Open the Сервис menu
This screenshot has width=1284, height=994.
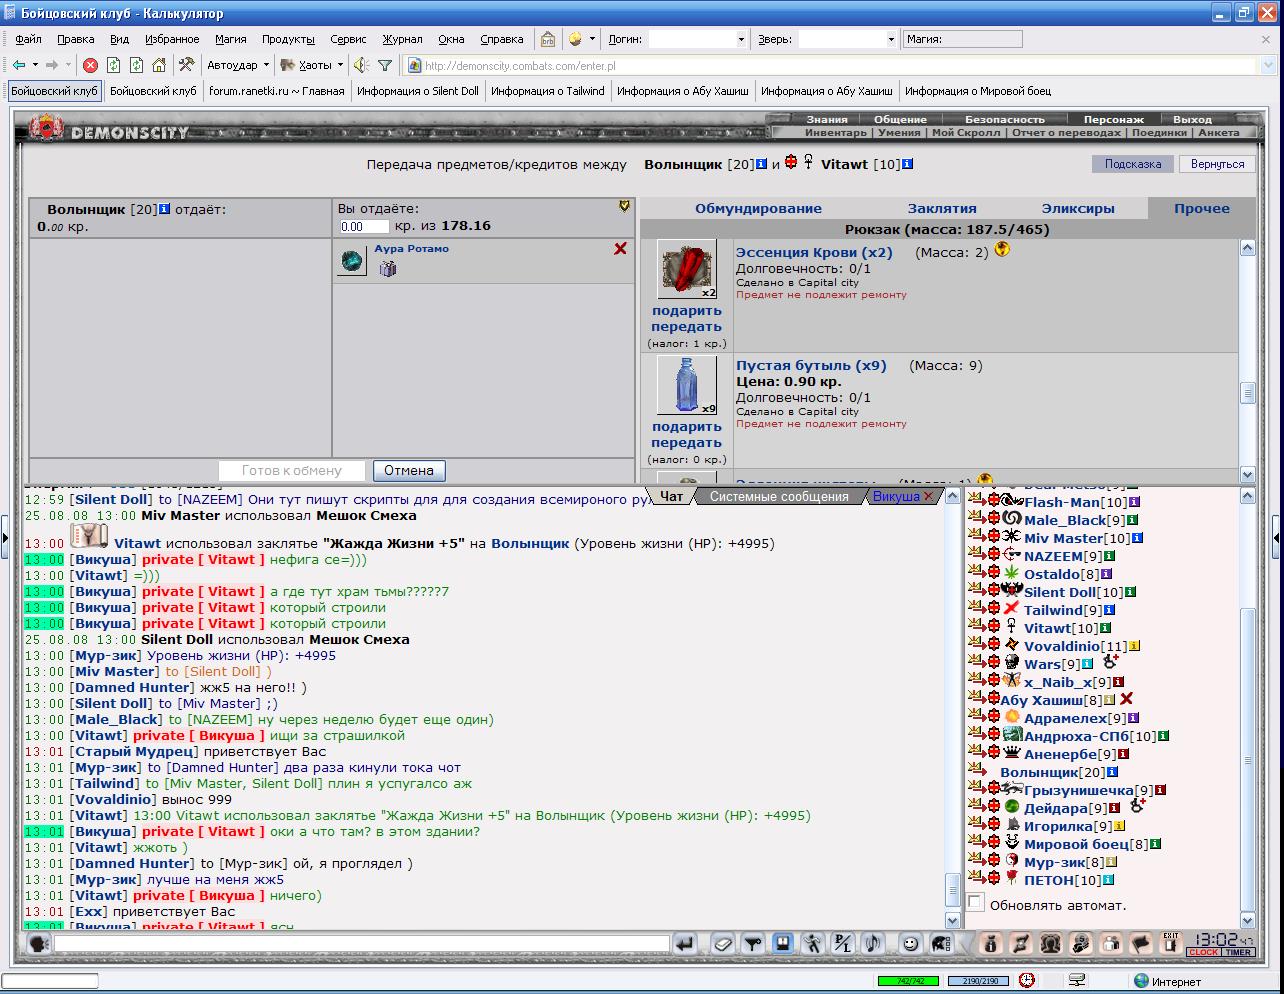pos(348,39)
